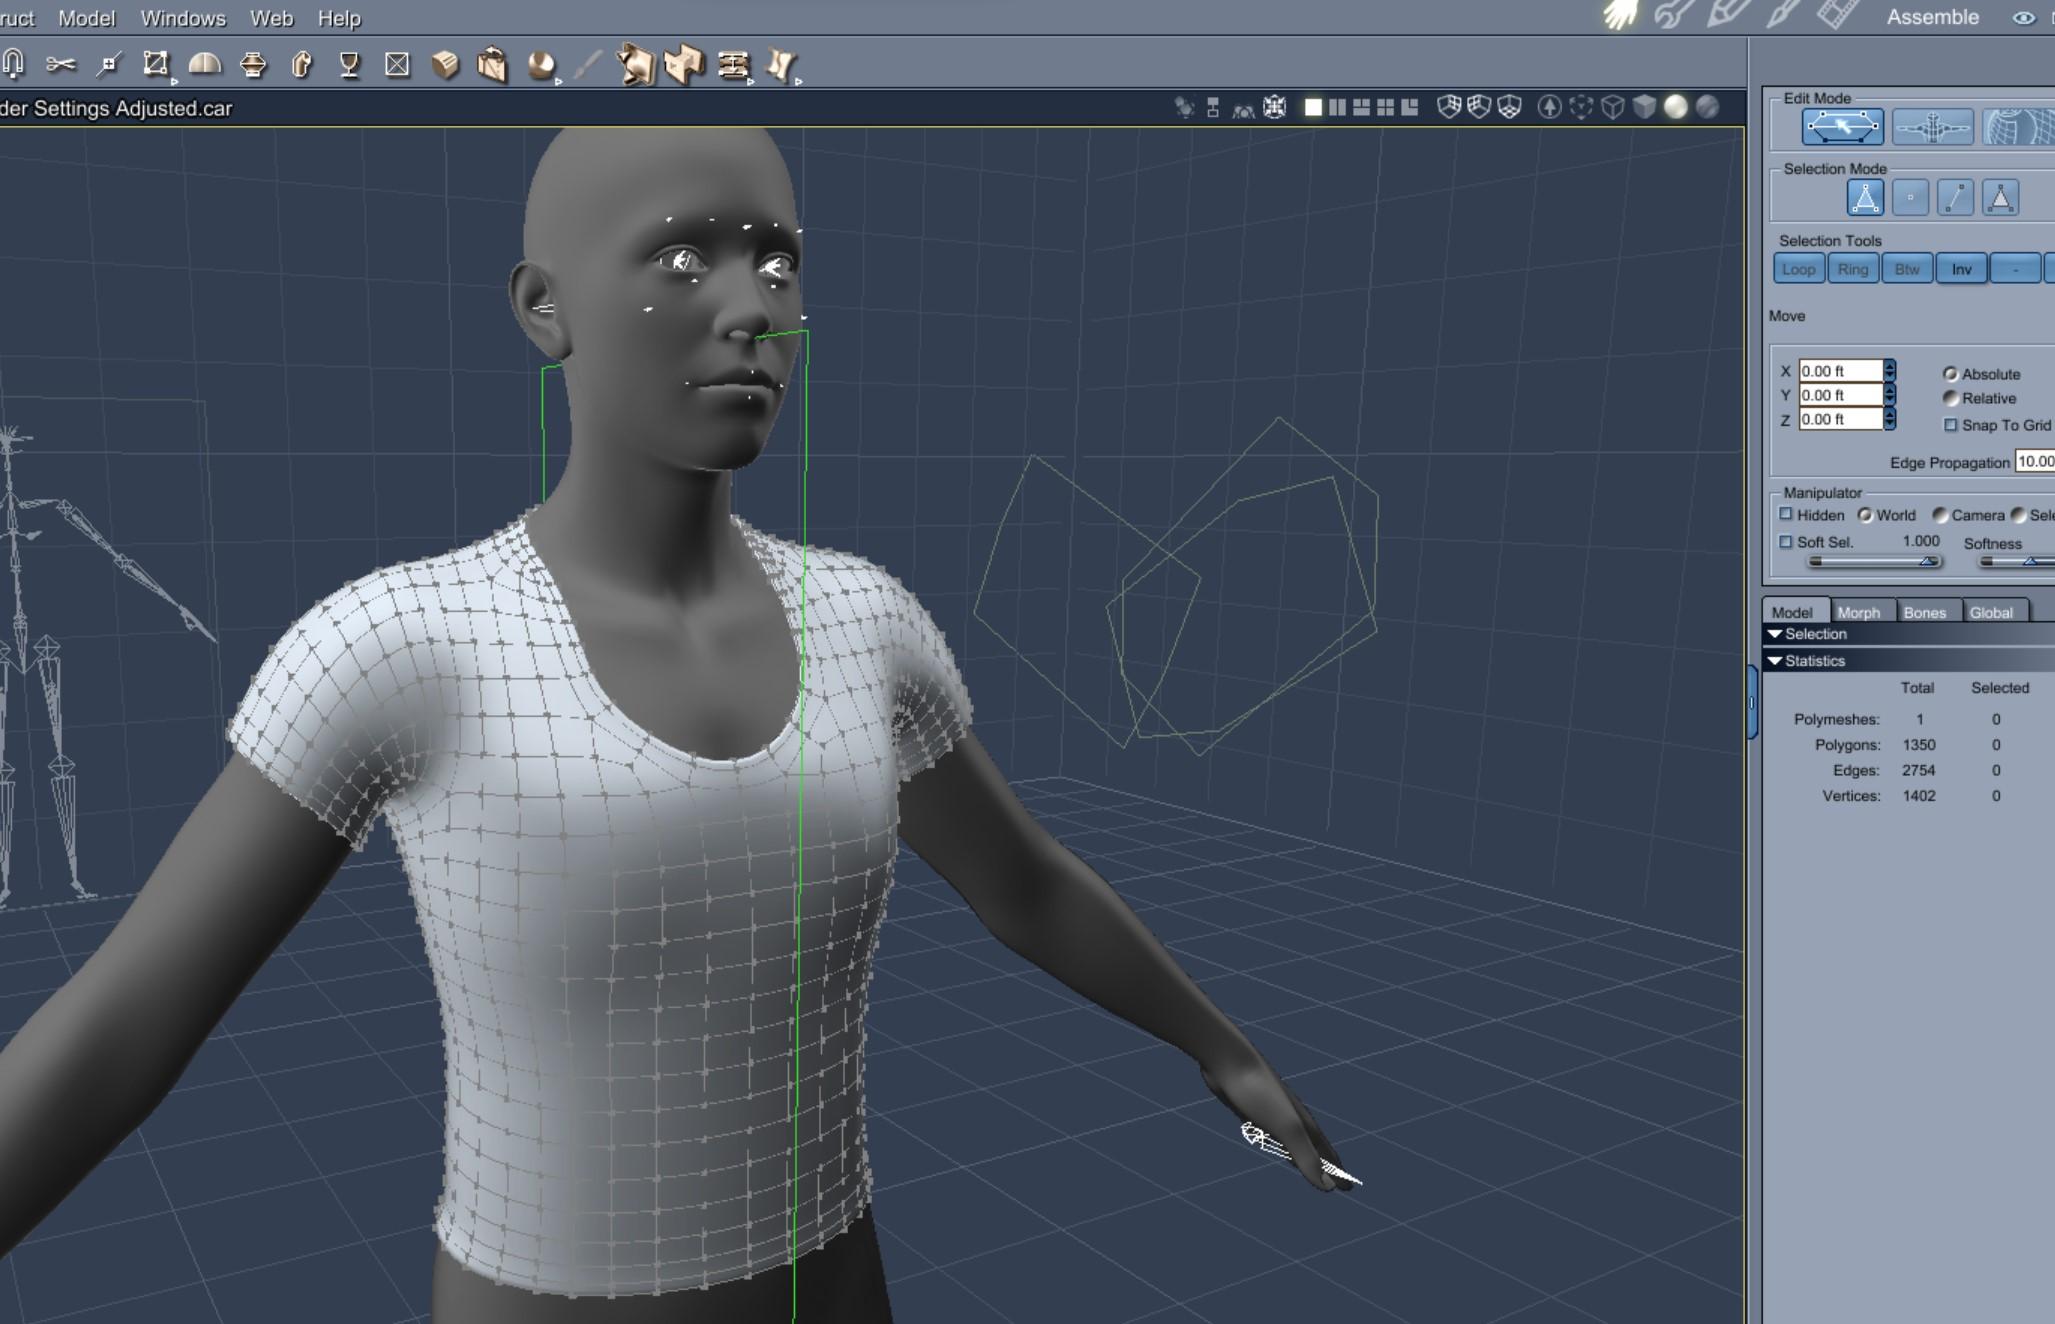Check the Hidden manipulator checkbox
Screen dimensions: 2055x1324
click(x=1786, y=515)
